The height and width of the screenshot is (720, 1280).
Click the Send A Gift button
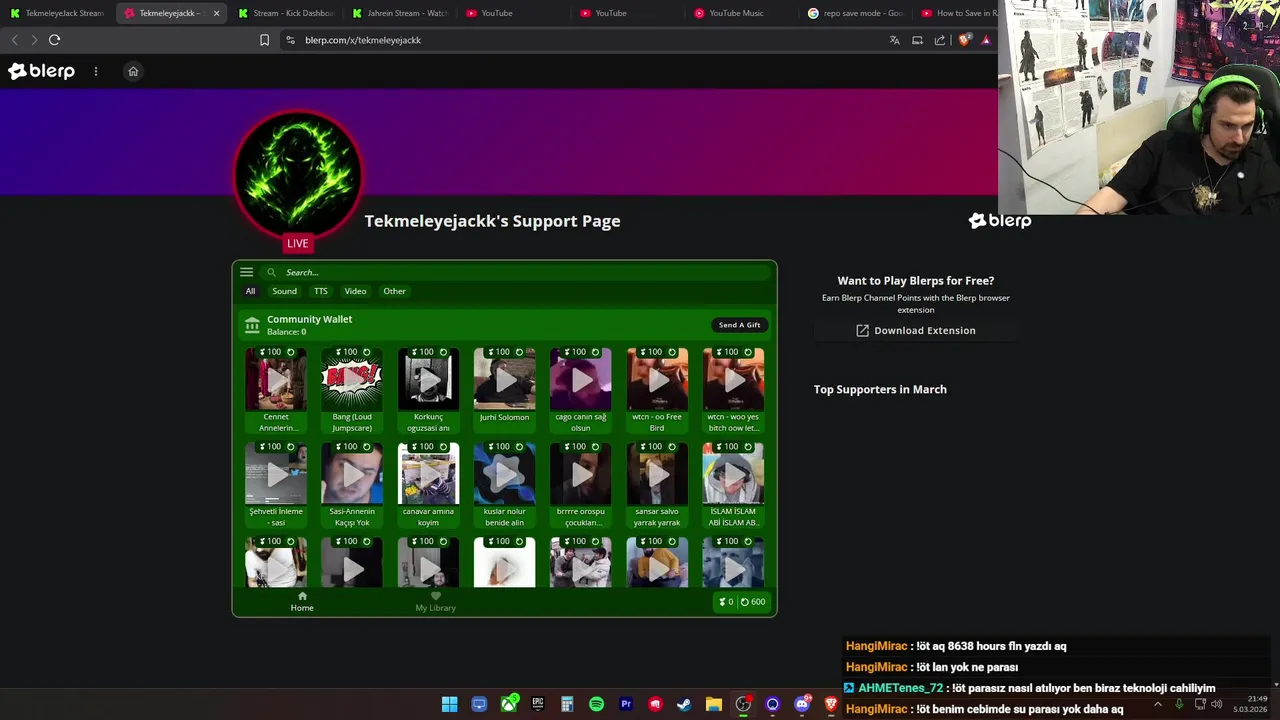pos(739,325)
